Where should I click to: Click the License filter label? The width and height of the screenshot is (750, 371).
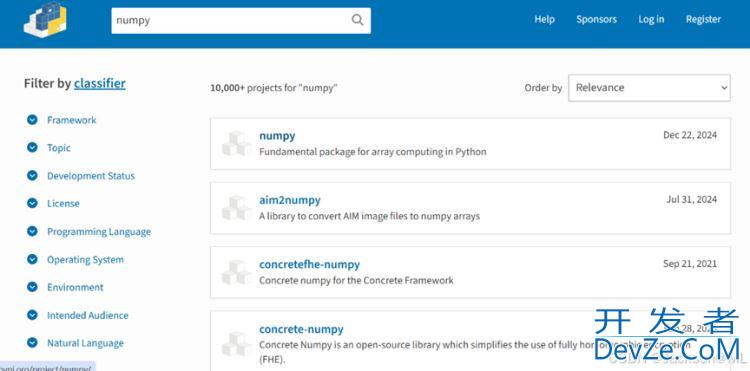click(63, 204)
